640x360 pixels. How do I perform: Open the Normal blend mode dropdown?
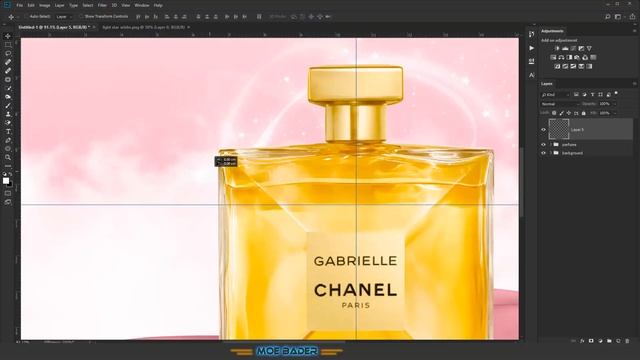pos(560,104)
